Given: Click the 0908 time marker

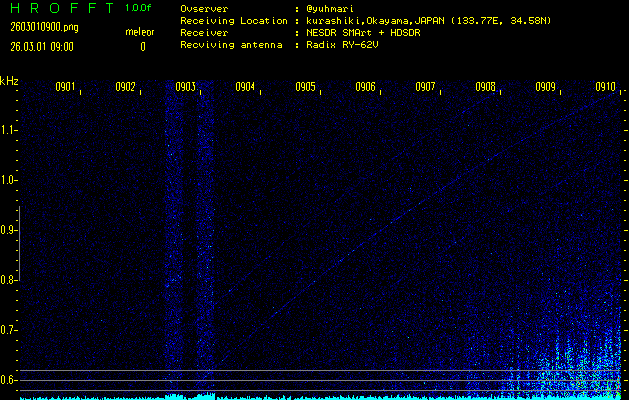Looking at the screenshot, I should (485, 87).
